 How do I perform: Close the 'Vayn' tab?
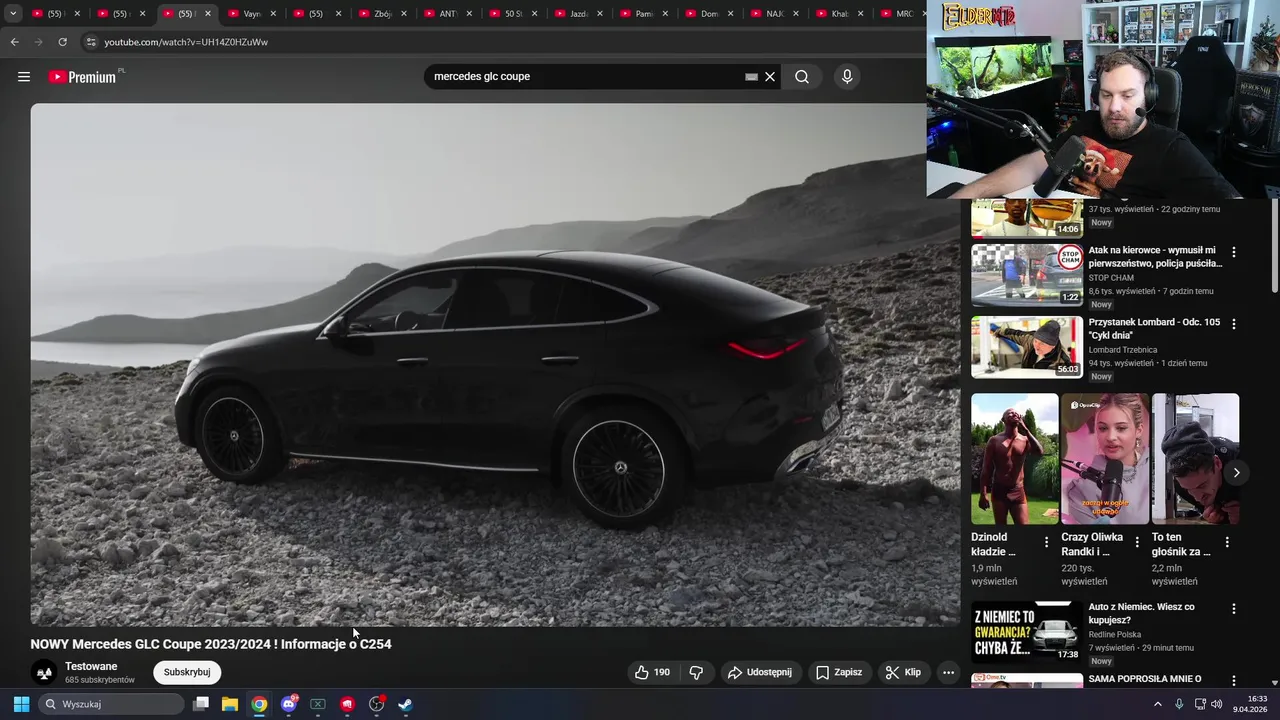[x=273, y=14]
